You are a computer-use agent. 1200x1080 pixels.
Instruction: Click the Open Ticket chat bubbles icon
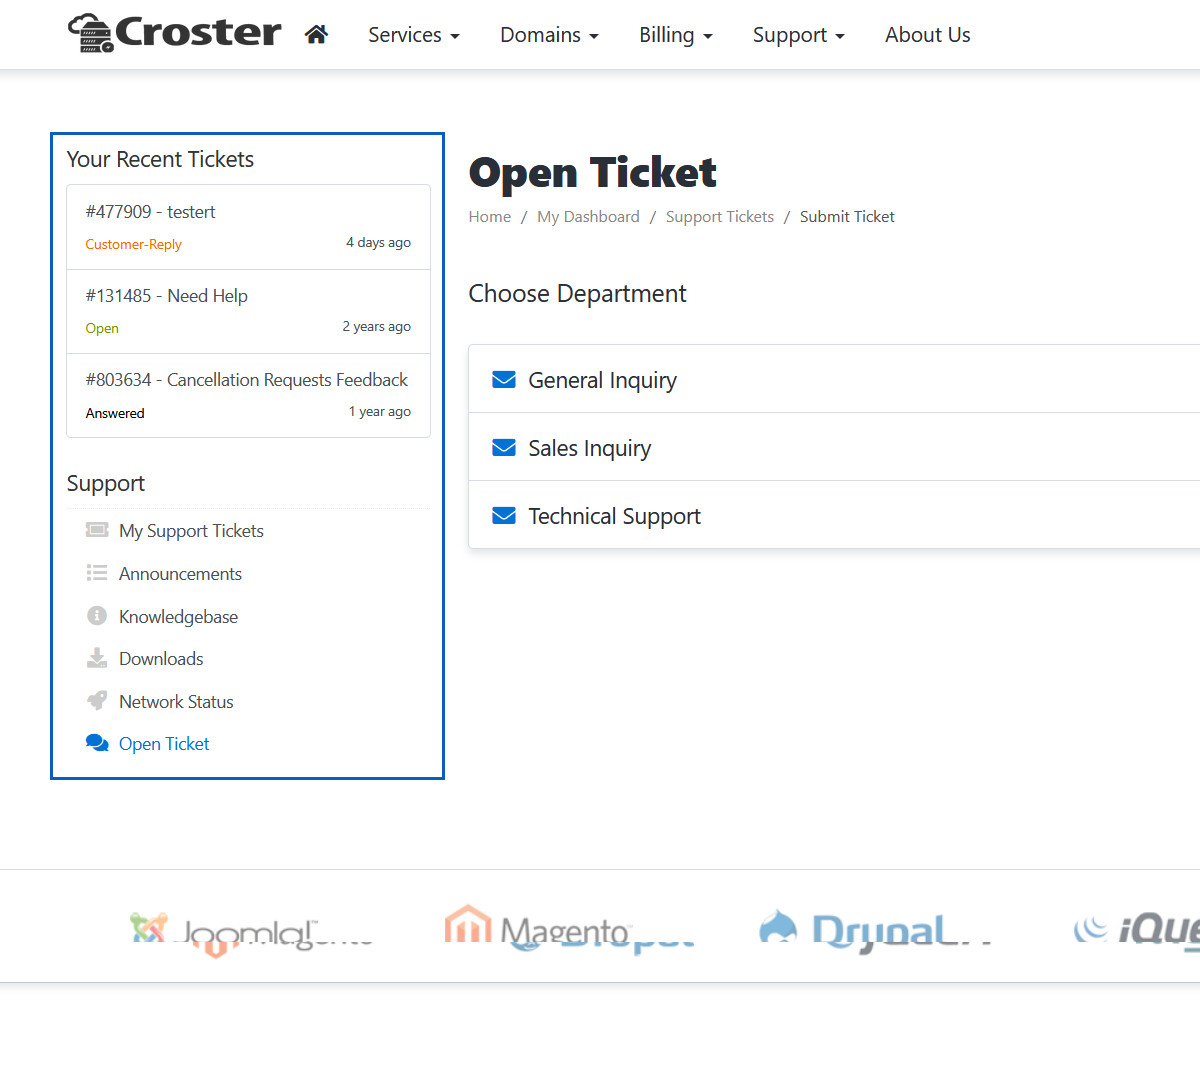[97, 743]
